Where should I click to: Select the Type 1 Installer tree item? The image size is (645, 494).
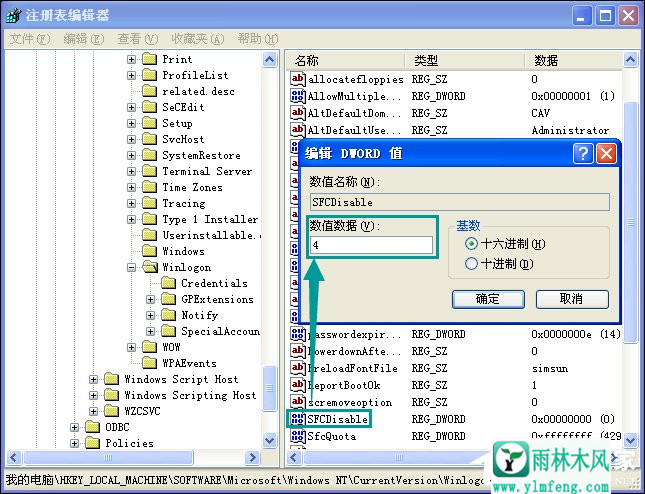pos(210,220)
